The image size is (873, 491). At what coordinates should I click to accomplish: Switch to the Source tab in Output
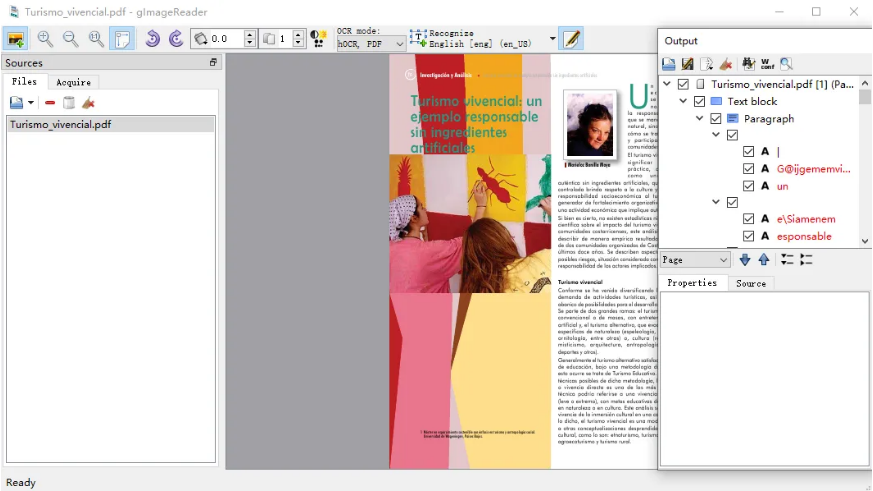coord(750,283)
